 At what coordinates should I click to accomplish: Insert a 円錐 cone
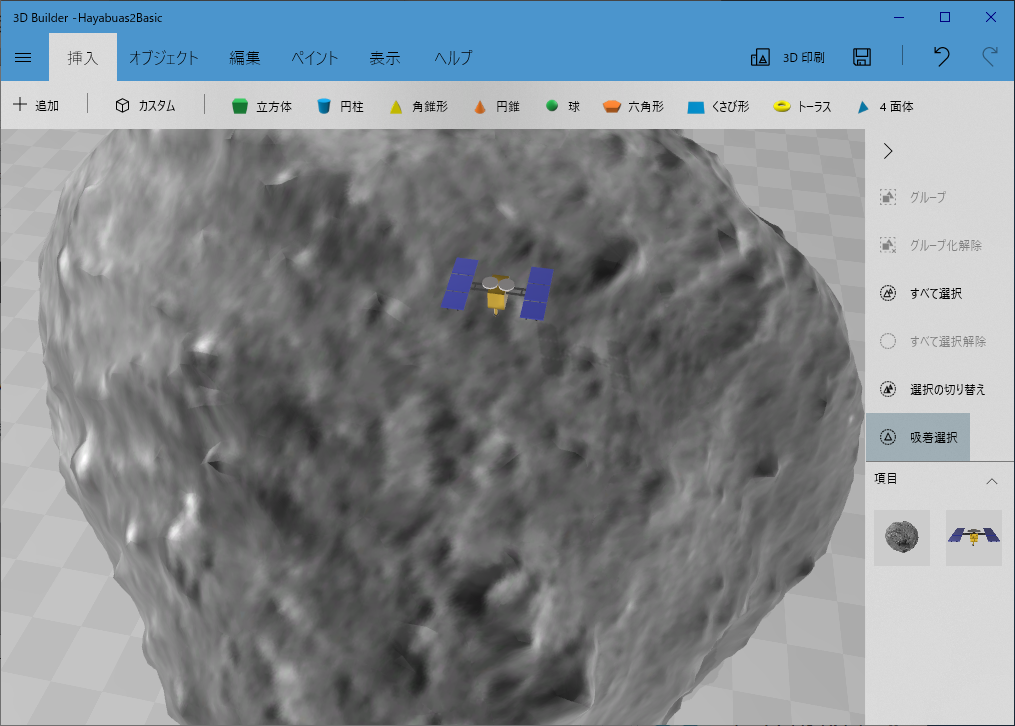click(496, 106)
